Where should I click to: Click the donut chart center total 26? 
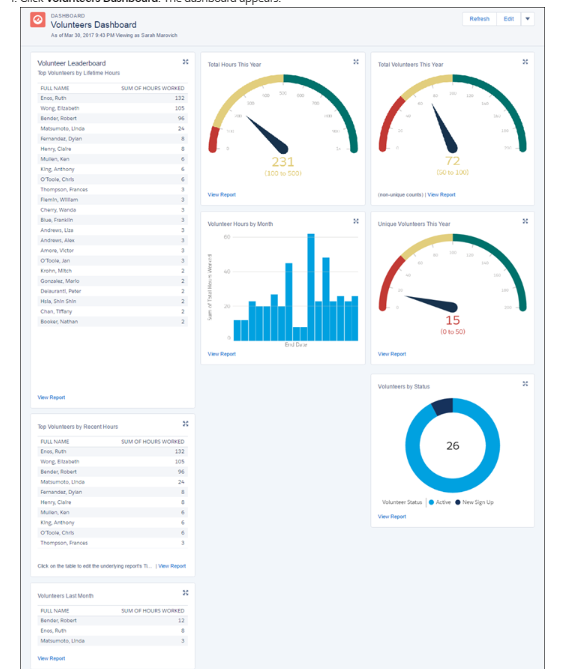click(453, 446)
